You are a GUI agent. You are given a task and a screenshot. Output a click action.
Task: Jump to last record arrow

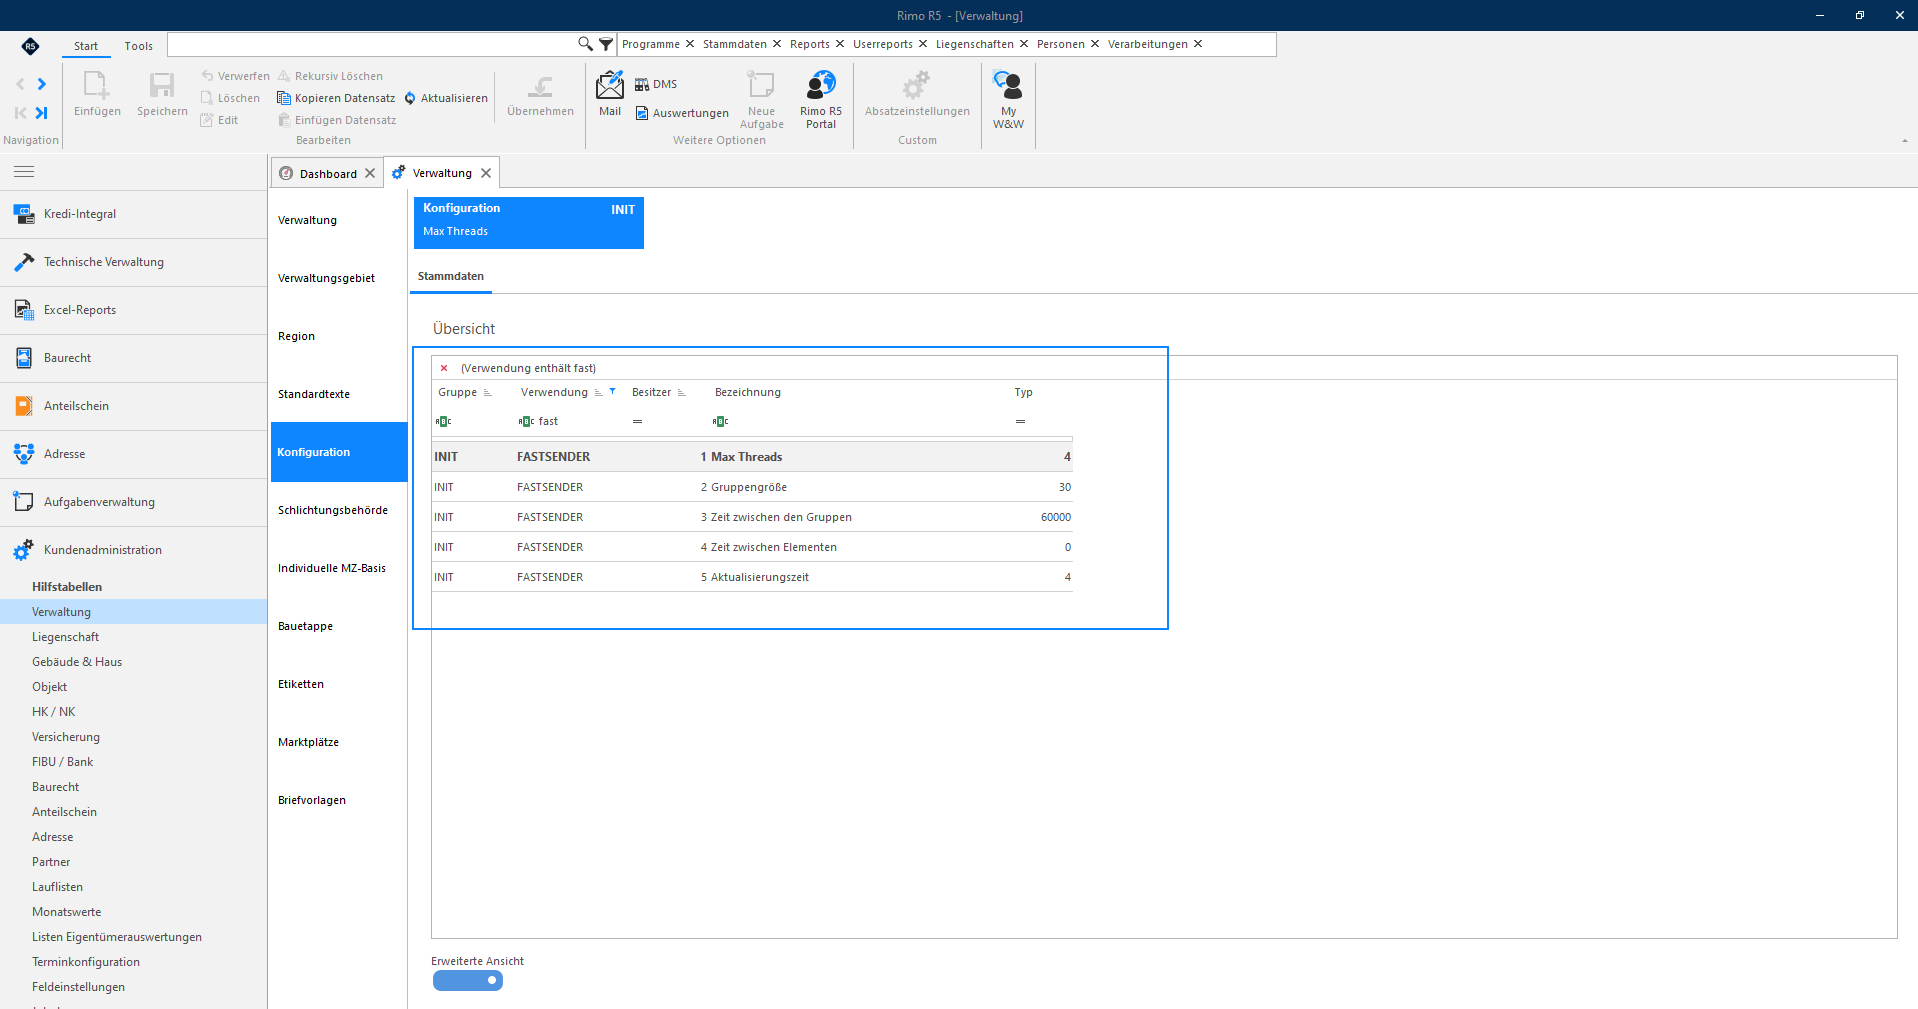(x=42, y=113)
